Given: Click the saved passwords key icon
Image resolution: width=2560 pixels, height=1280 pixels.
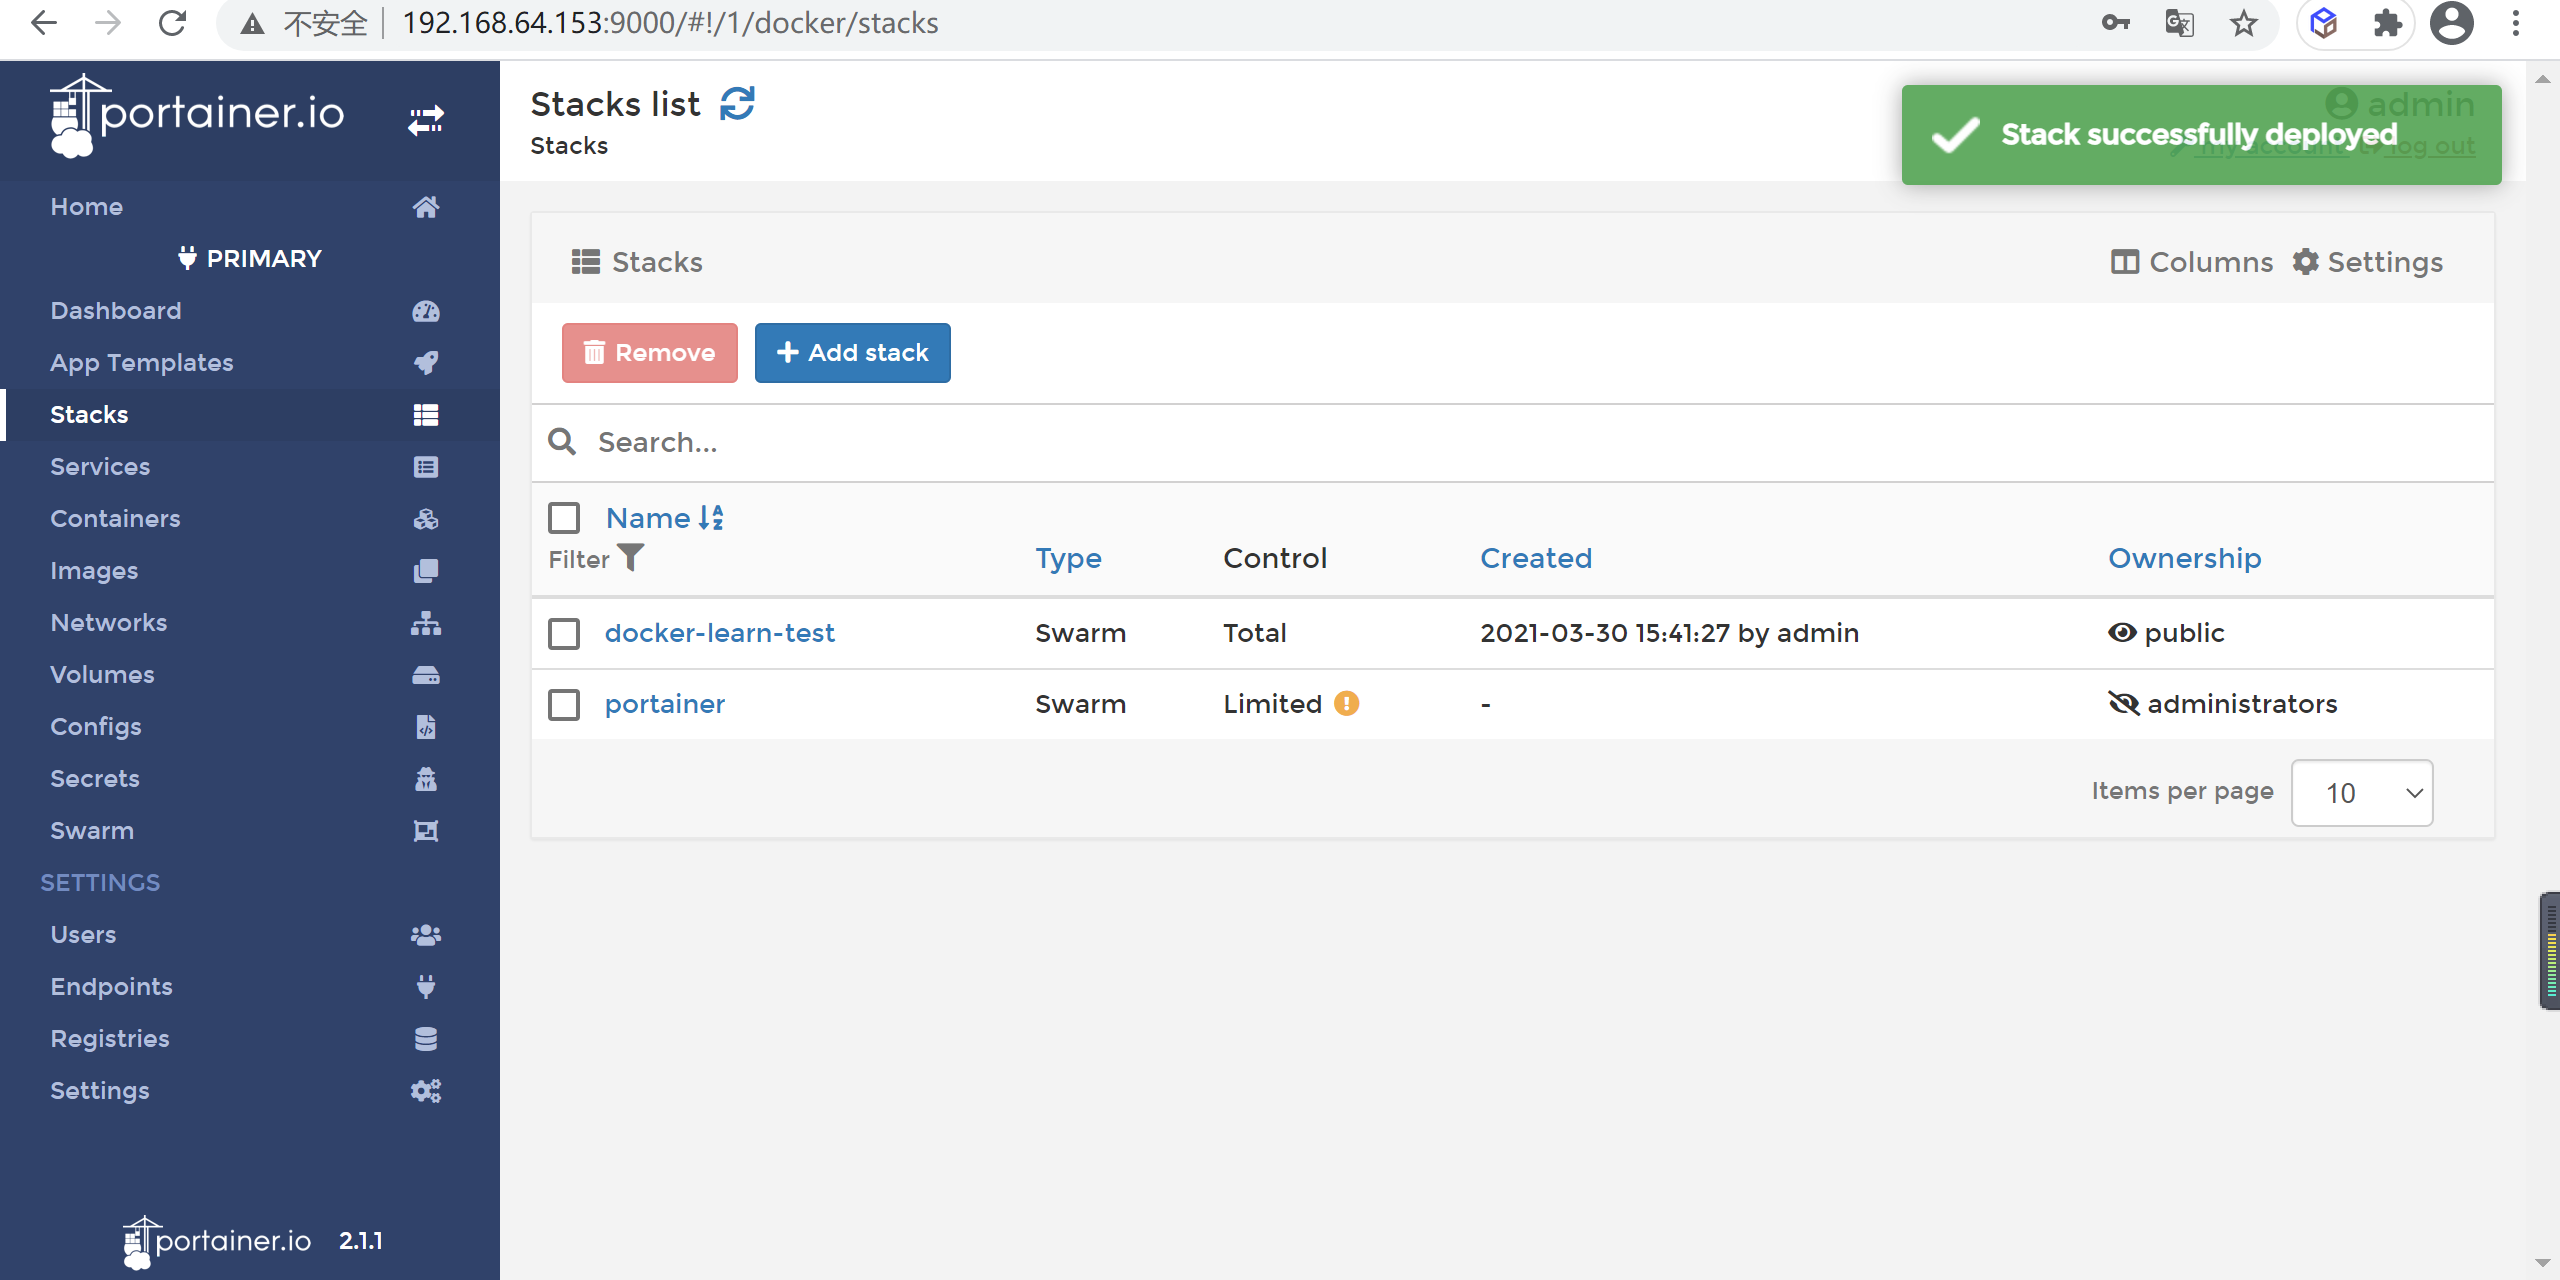Looking at the screenshot, I should coord(2115,23).
